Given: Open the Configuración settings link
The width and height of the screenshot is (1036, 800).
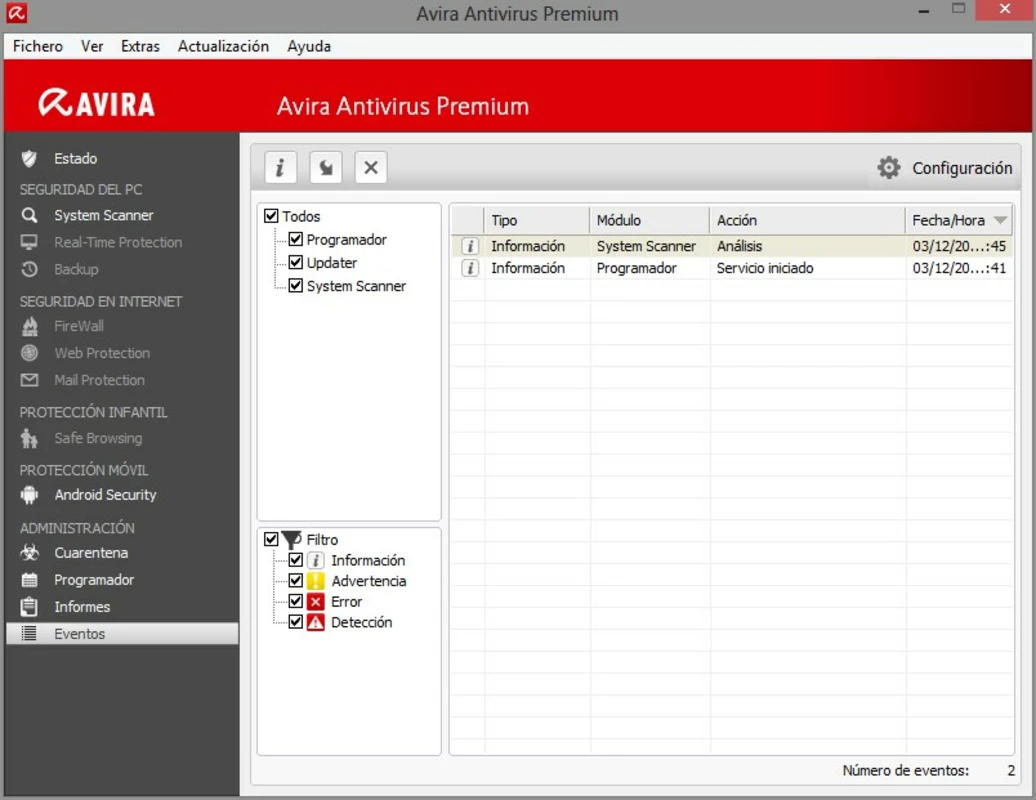Looking at the screenshot, I should 962,168.
